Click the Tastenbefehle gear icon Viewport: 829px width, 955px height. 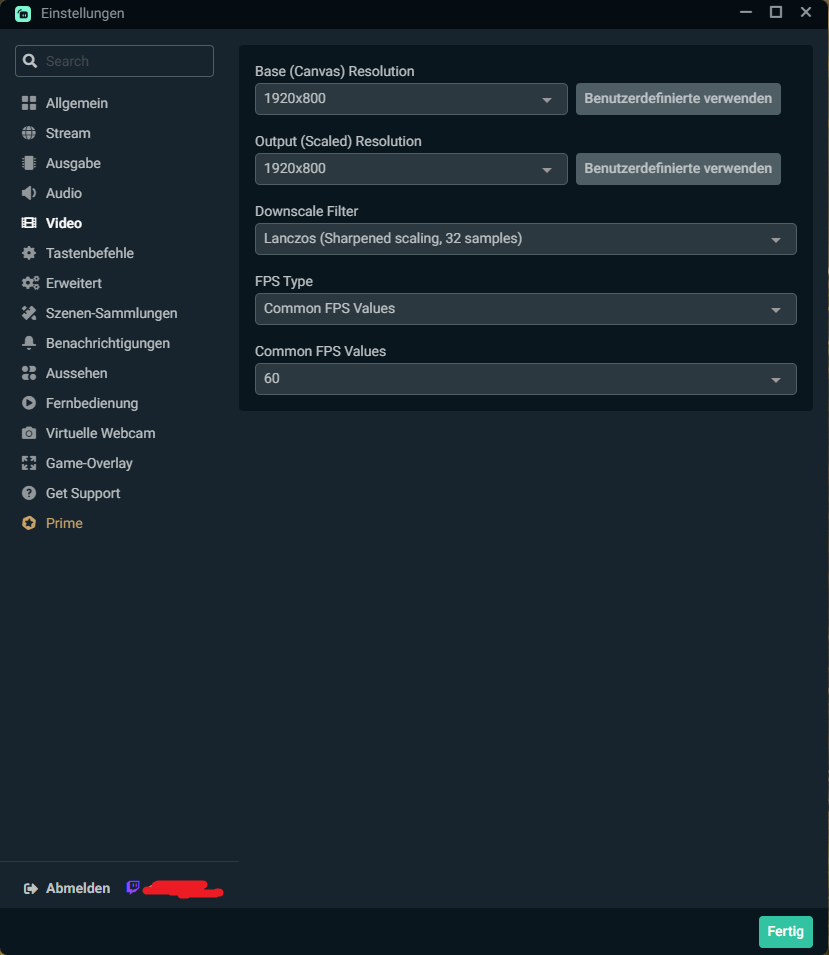coord(29,253)
